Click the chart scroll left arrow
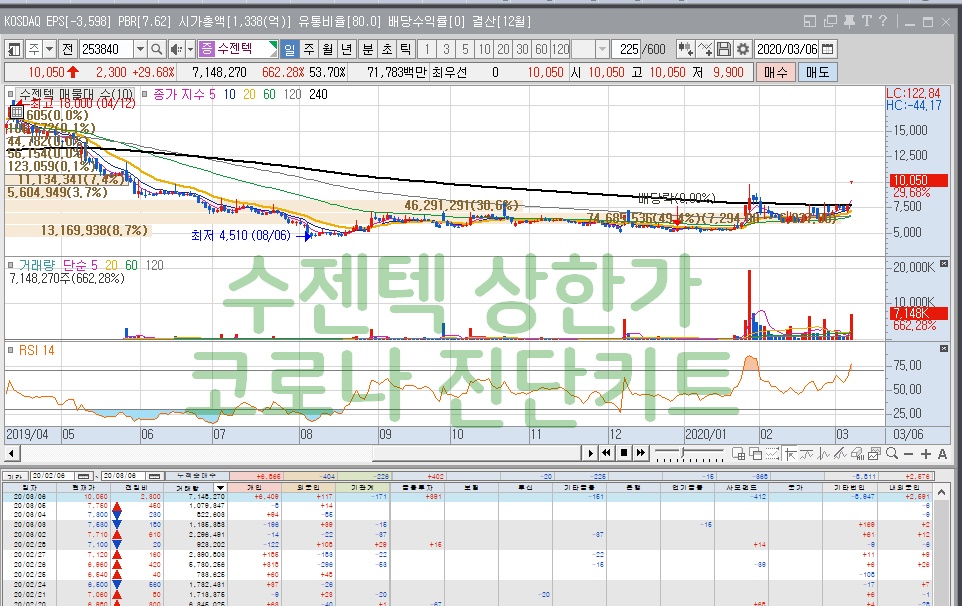The height and width of the screenshot is (606, 962). (x=12, y=454)
